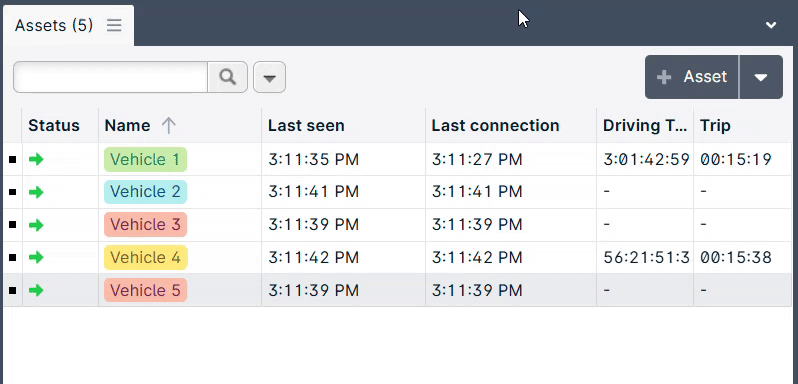
Task: Focus the asset search input field
Action: [110, 77]
